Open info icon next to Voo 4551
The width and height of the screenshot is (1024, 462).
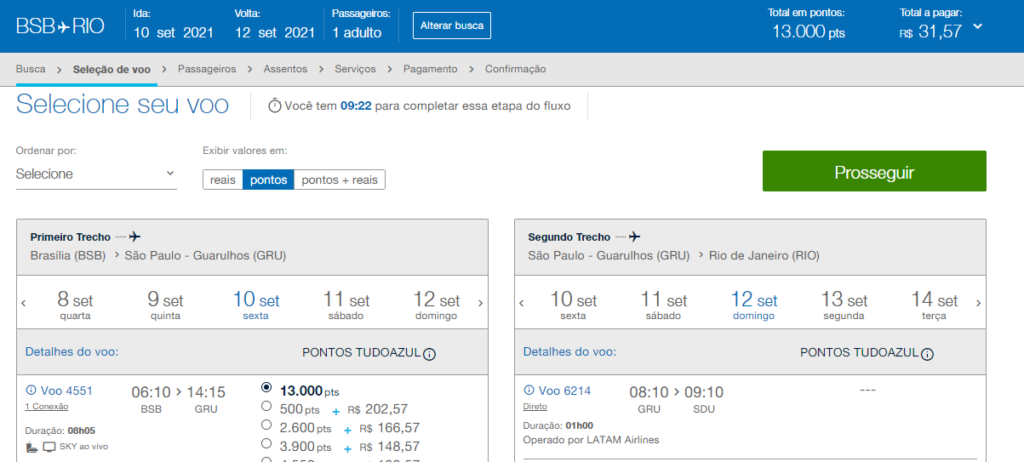click(x=31, y=391)
